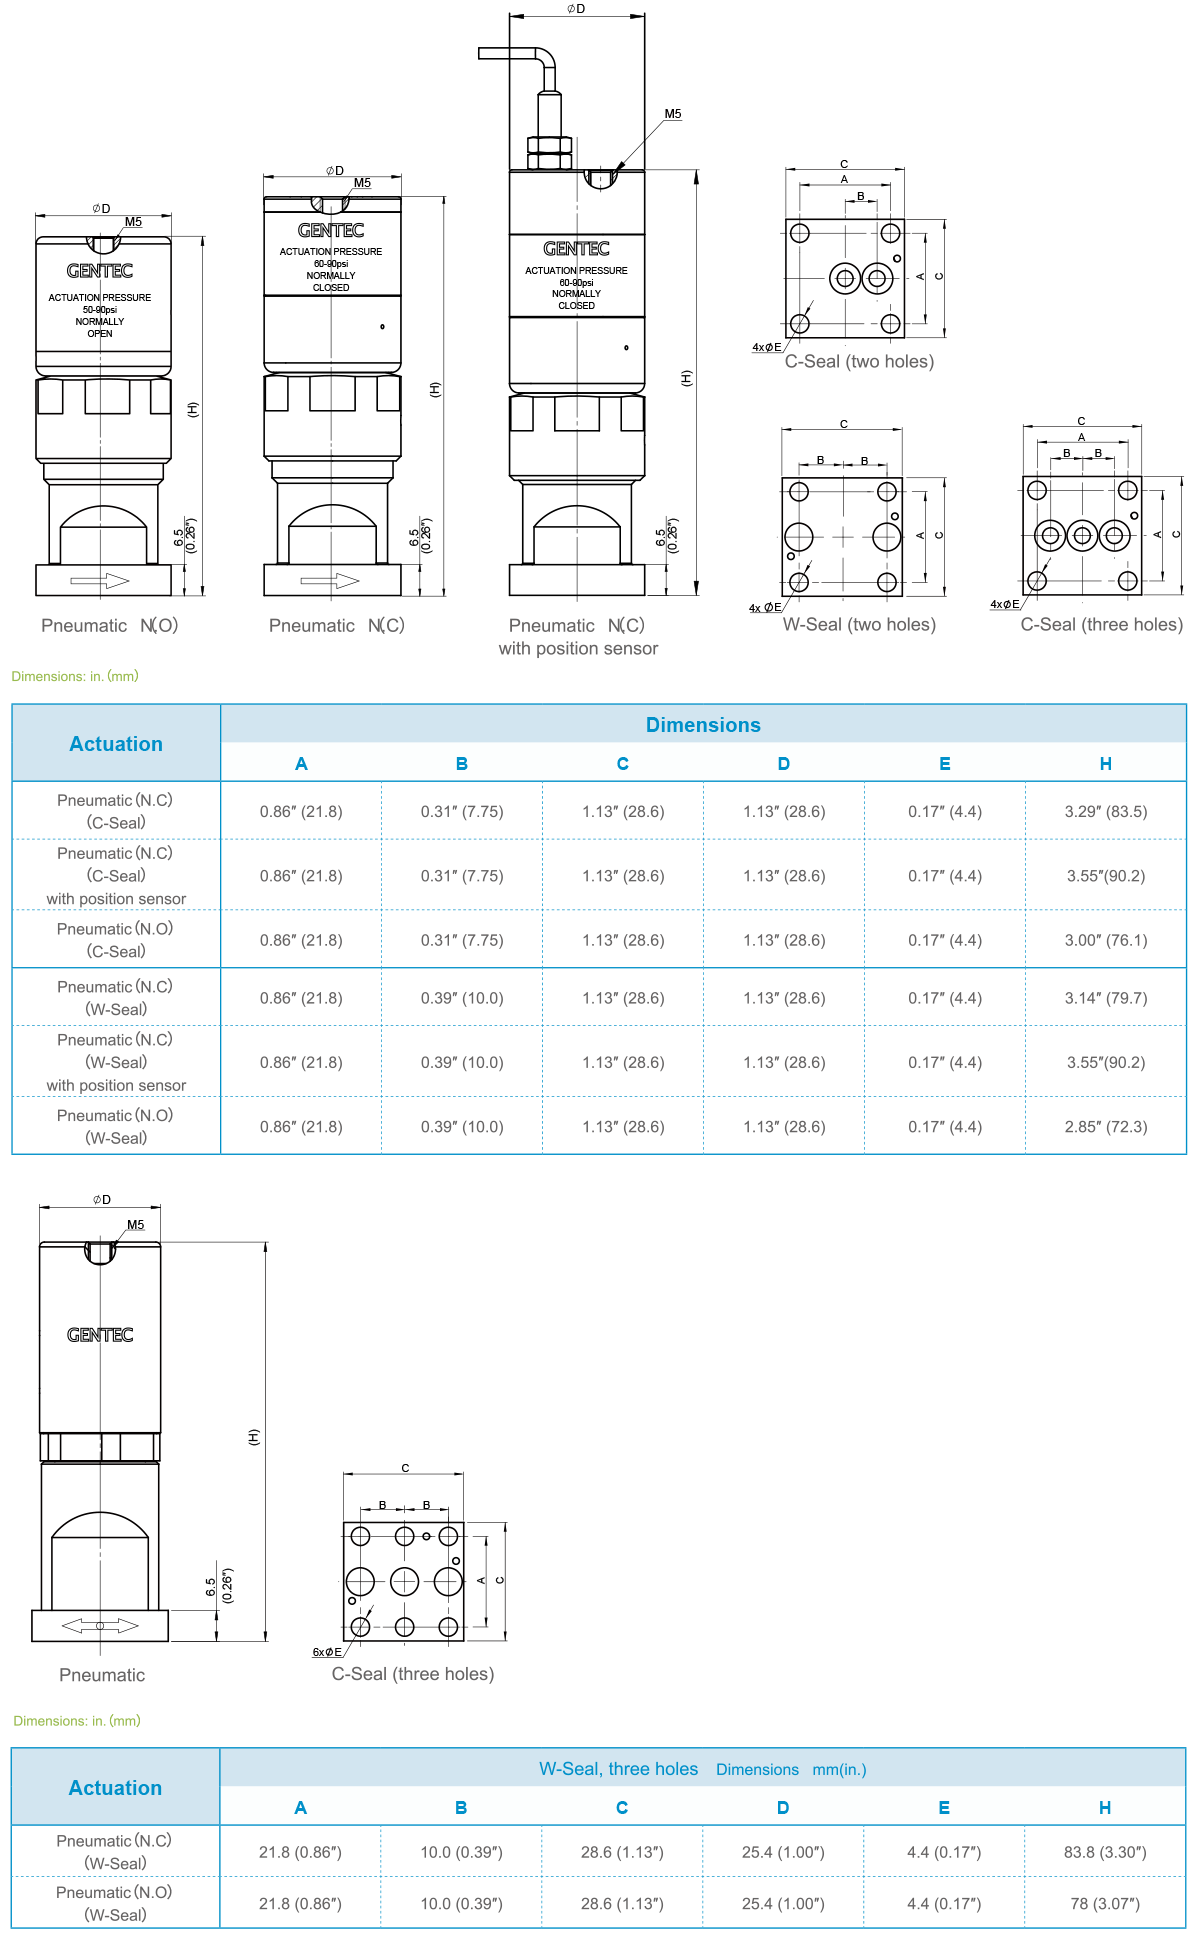The height and width of the screenshot is (1933, 1200).
Task: Select the "Dimensions mm(in.)" heading text
Action: point(790,1770)
